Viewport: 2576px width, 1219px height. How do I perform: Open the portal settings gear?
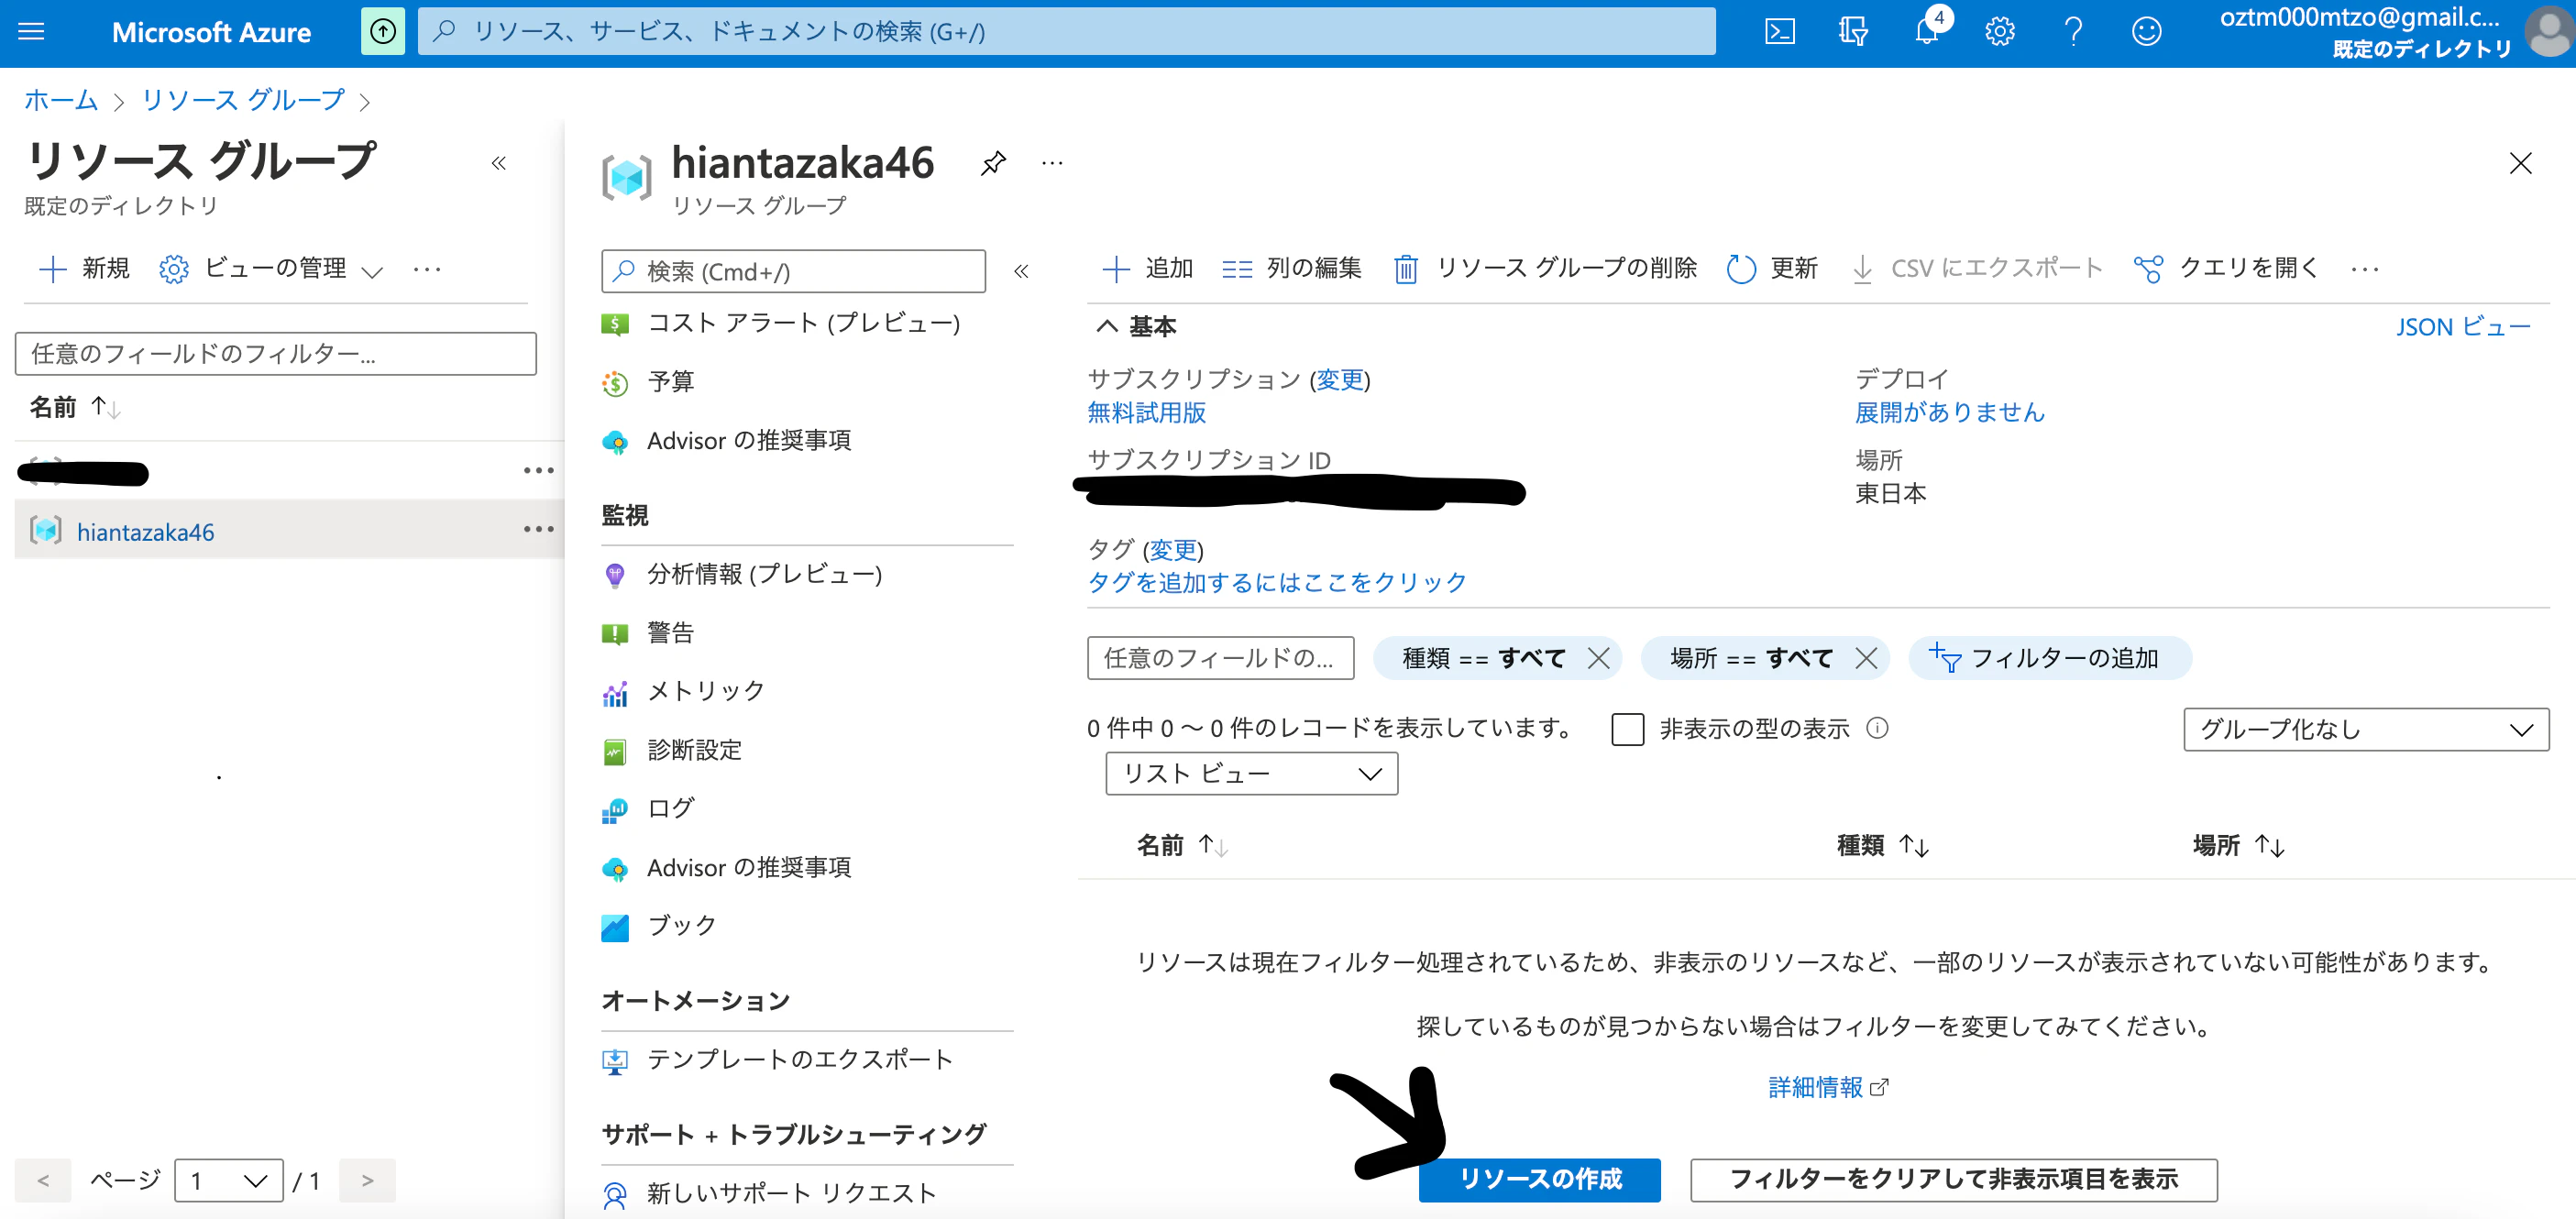1999,31
